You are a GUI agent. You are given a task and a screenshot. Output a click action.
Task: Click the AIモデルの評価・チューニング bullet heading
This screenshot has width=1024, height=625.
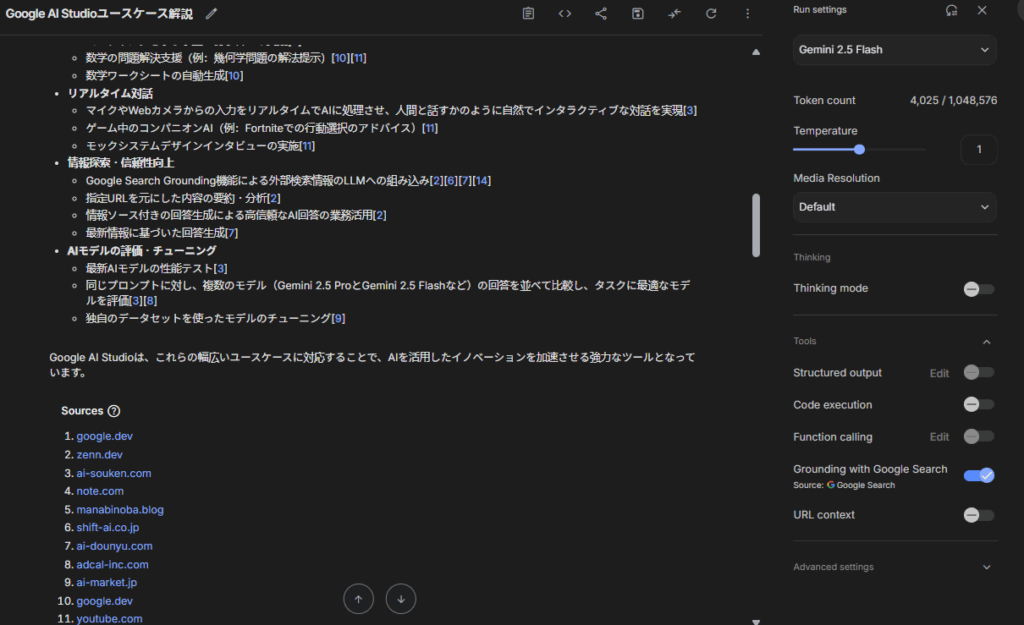pos(142,251)
